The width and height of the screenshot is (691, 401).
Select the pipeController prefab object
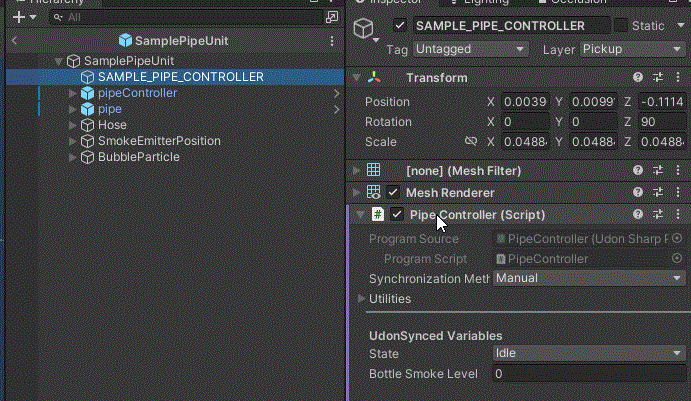pyautogui.click(x=137, y=93)
